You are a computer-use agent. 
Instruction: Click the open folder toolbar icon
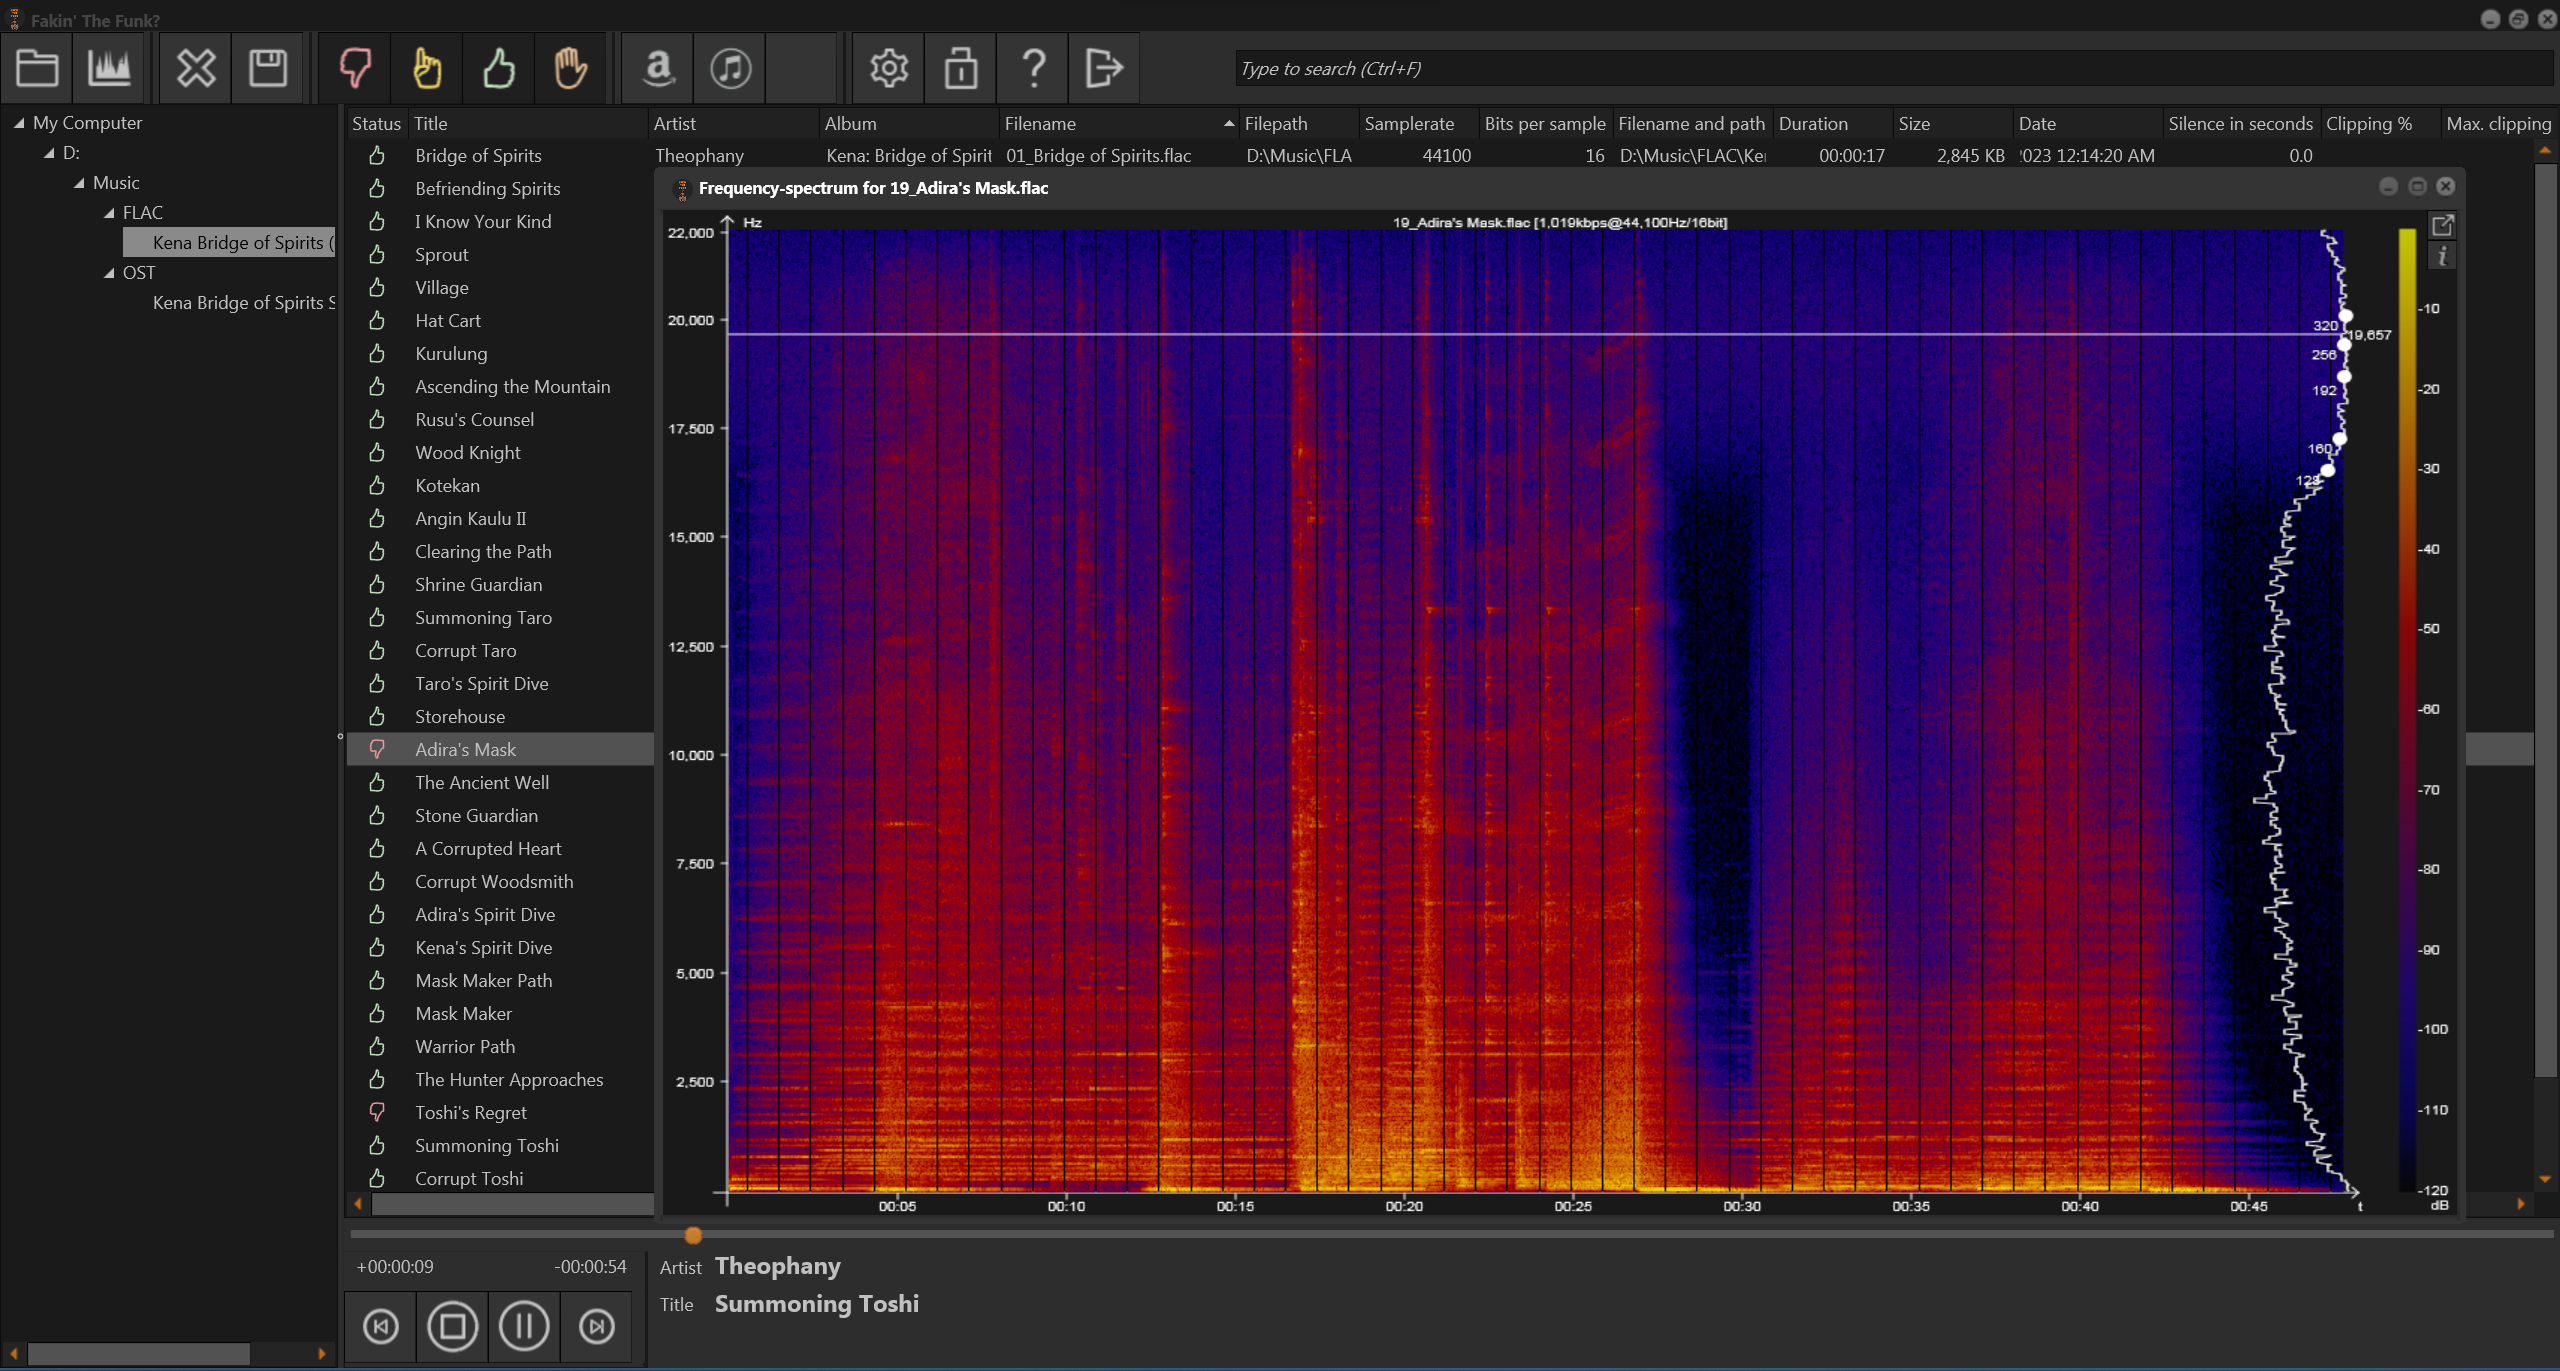(37, 68)
